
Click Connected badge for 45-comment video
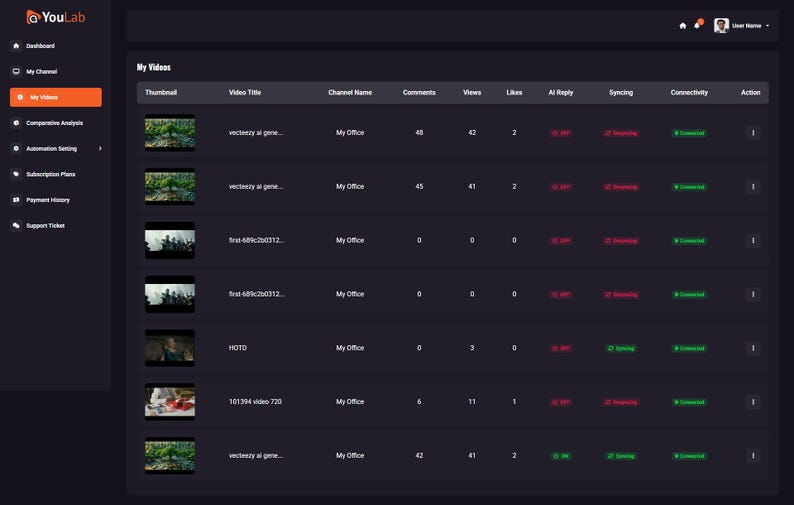tap(689, 187)
